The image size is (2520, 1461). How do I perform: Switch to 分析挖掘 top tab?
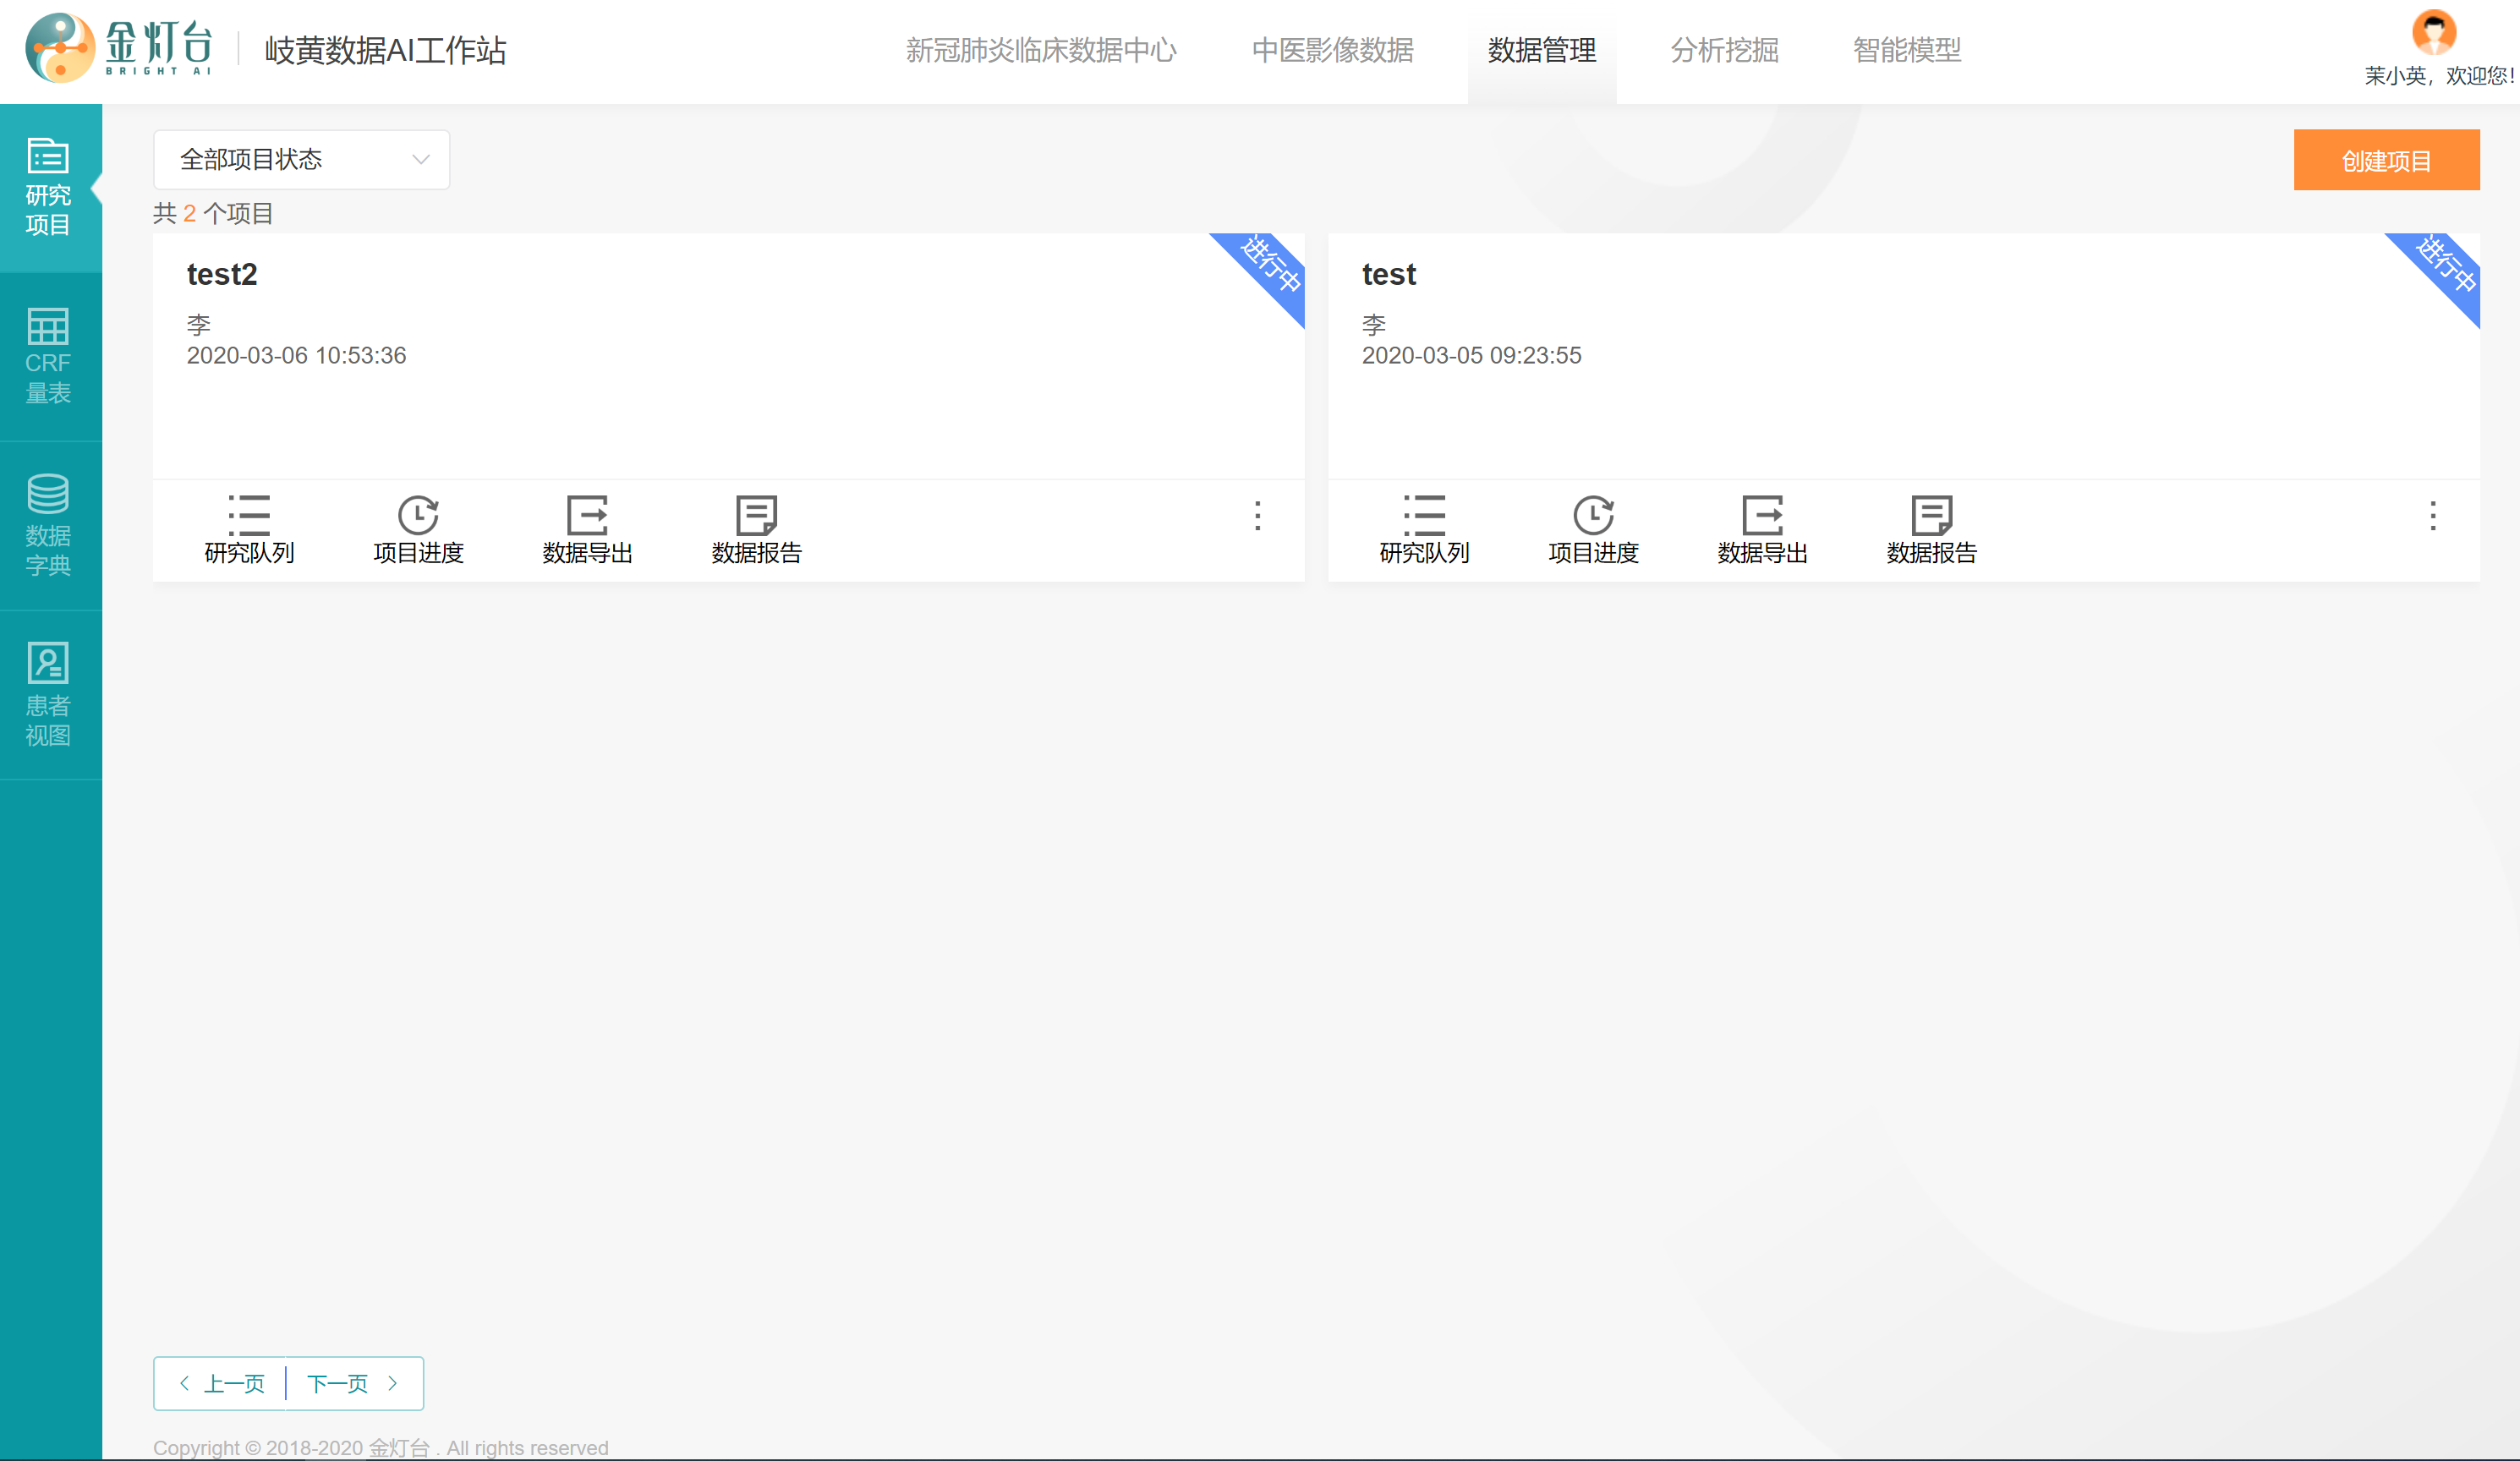tap(1723, 50)
